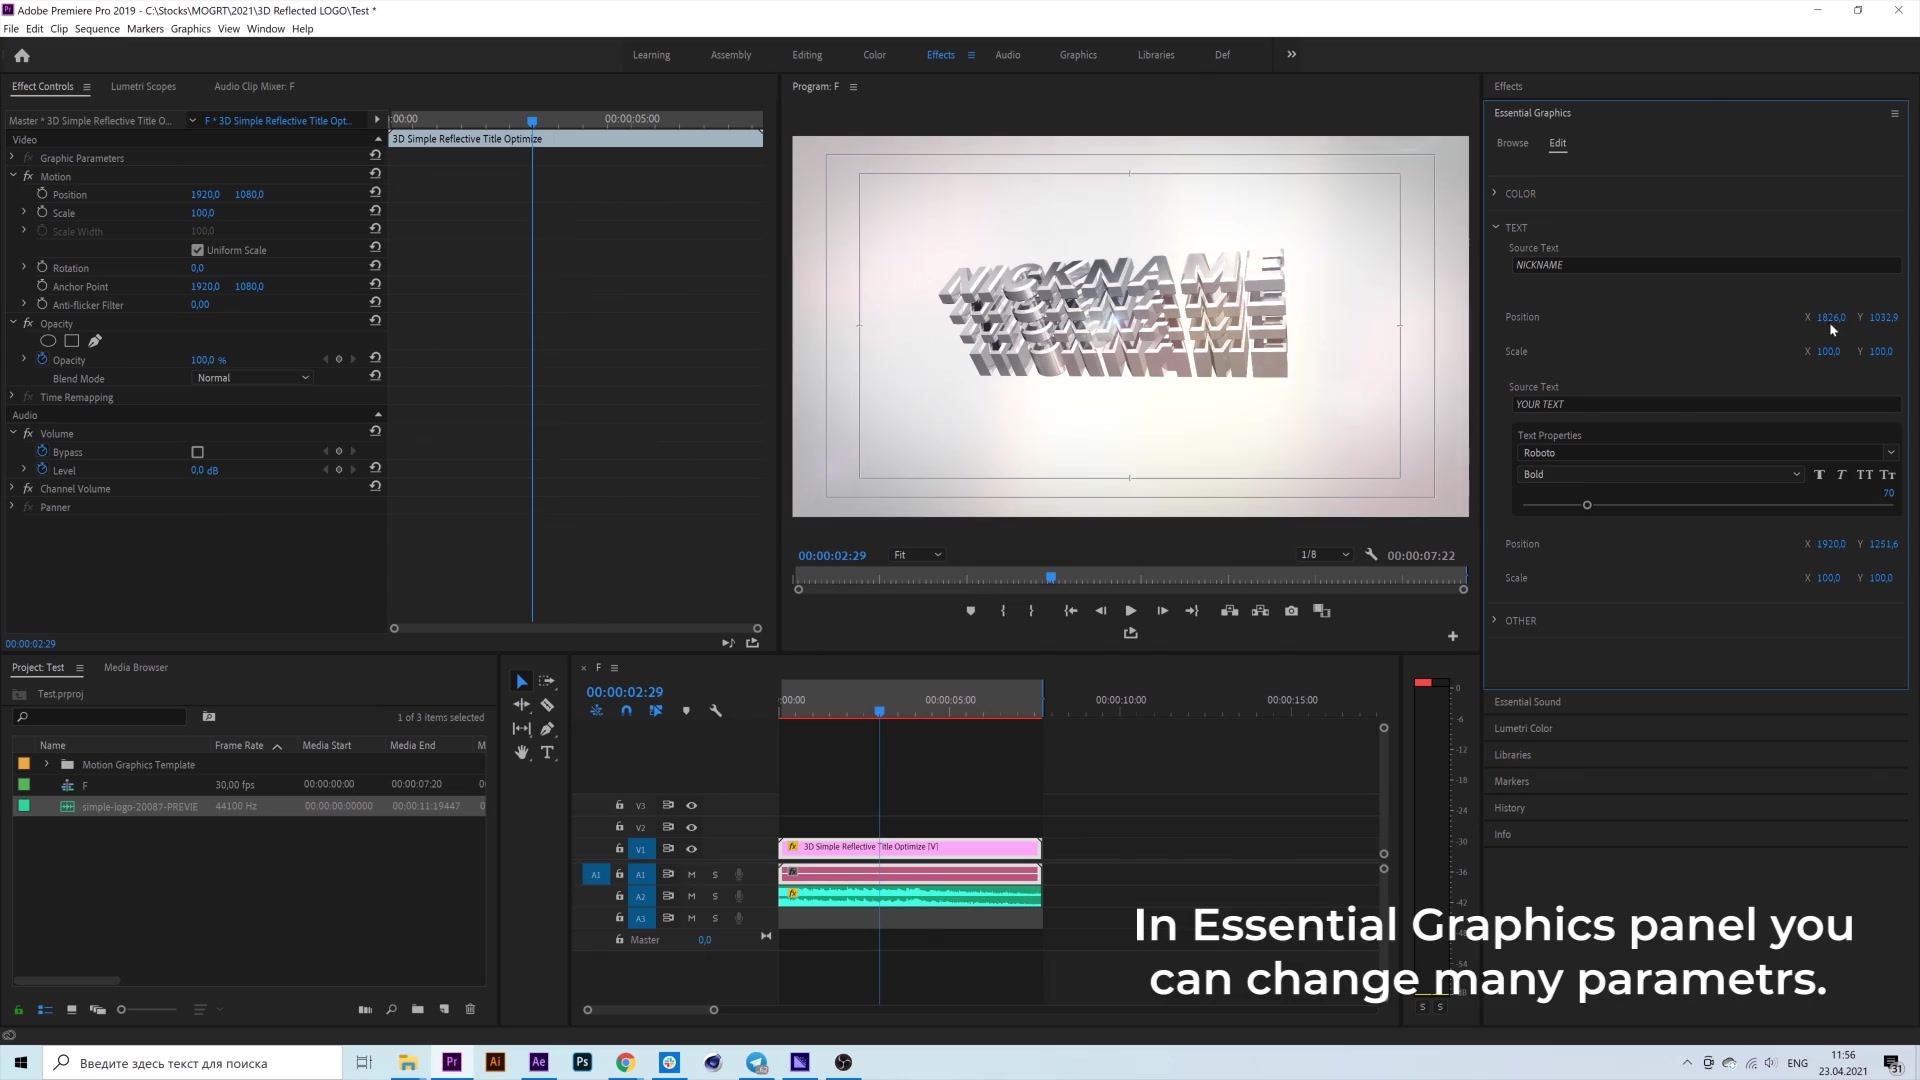Click New Bin icon in Project panel
Viewport: 1920px width, 1080px height.
click(418, 1009)
